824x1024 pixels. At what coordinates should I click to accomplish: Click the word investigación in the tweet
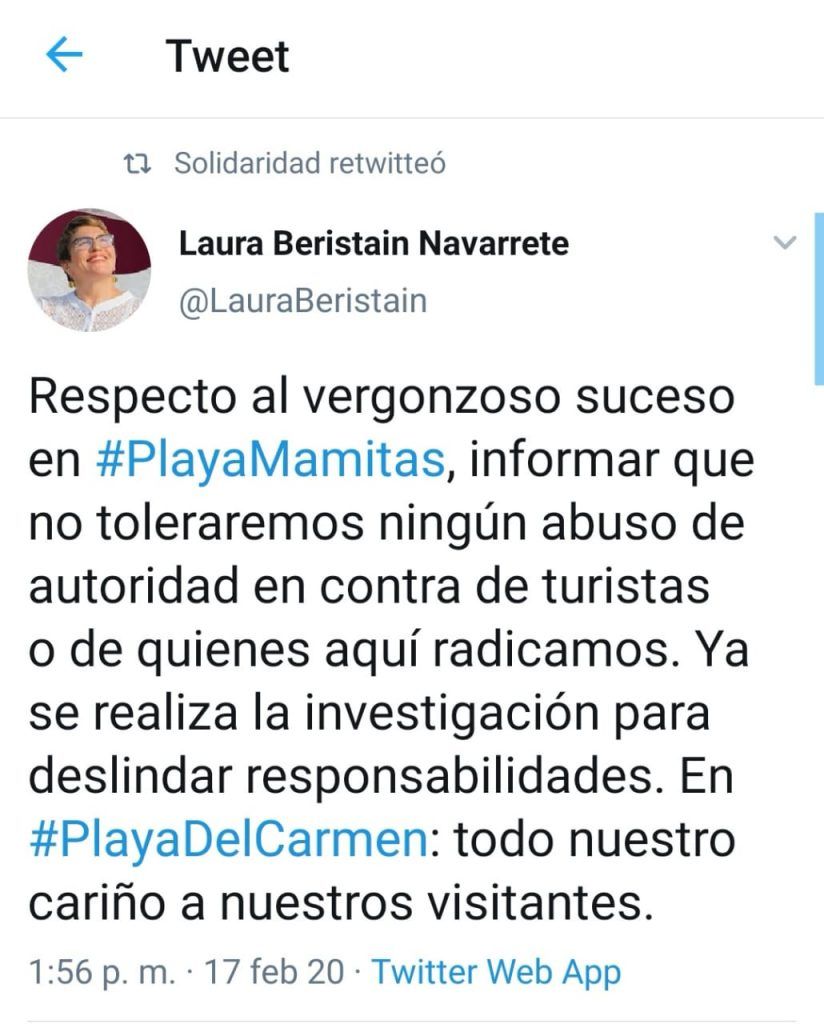click(451, 714)
